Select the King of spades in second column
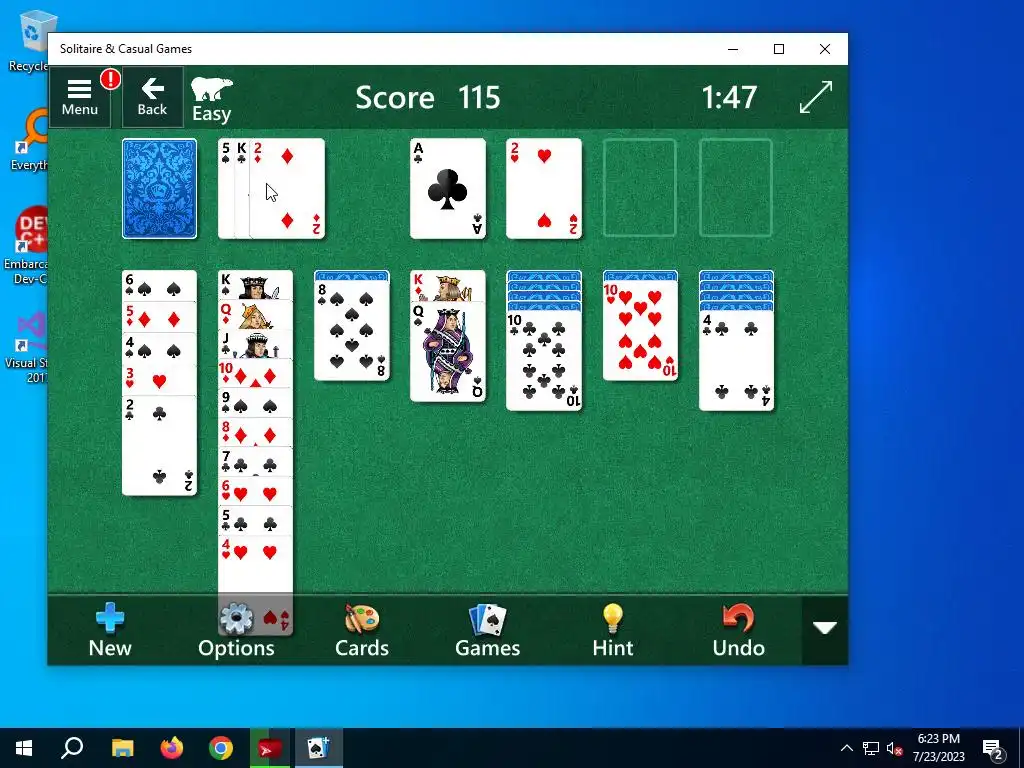The image size is (1024, 768). [x=255, y=285]
